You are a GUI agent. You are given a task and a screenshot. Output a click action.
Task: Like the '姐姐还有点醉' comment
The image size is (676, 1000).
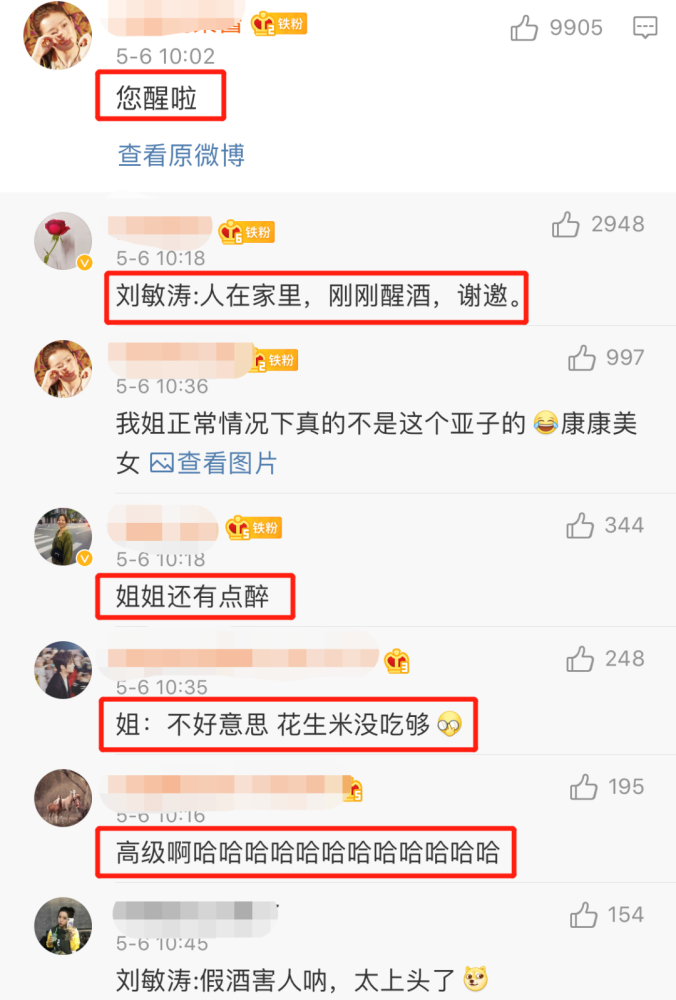click(x=580, y=526)
